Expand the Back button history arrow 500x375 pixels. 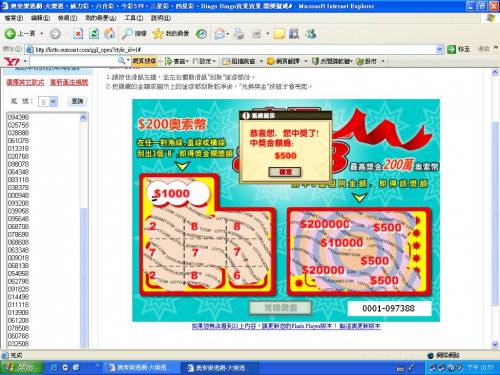(42, 34)
